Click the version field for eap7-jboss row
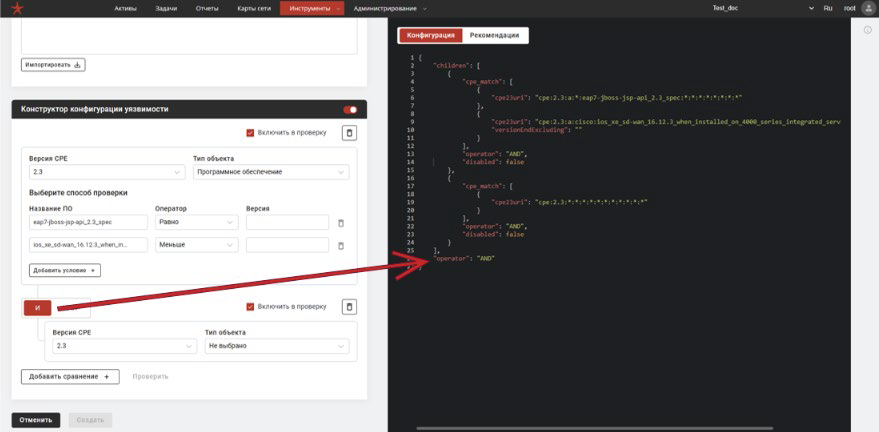The image size is (879, 432). pos(287,222)
